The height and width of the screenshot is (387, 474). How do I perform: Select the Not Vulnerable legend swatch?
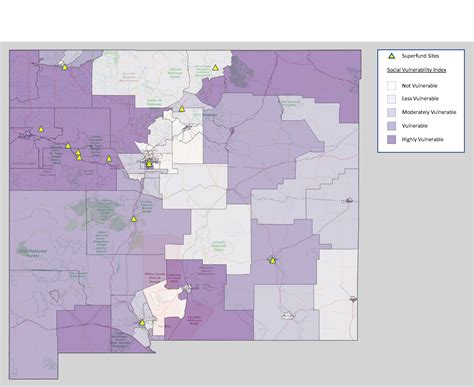[x=391, y=86]
